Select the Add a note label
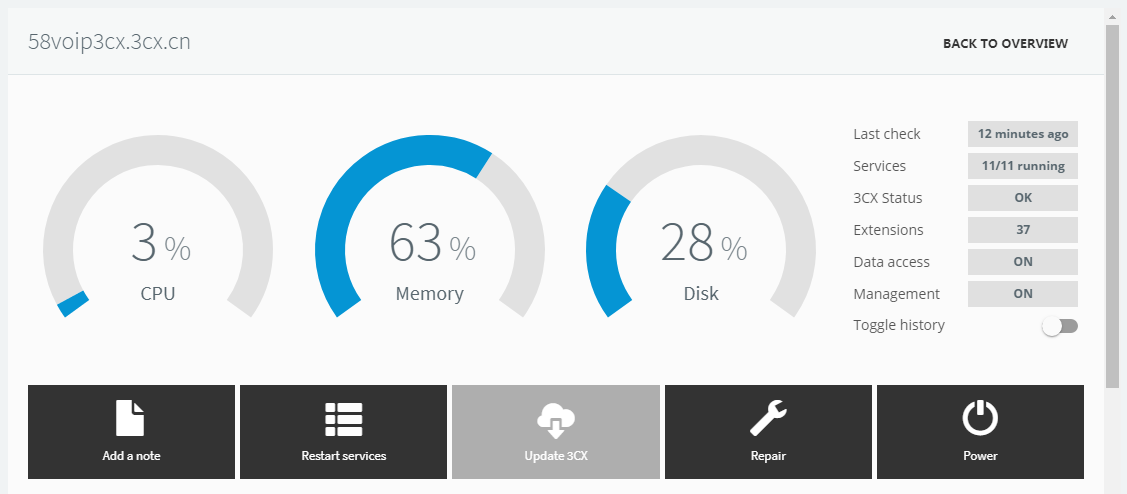 point(132,456)
